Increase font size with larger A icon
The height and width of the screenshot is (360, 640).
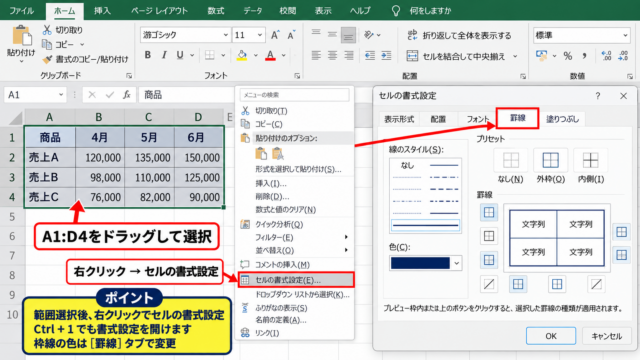click(275, 35)
